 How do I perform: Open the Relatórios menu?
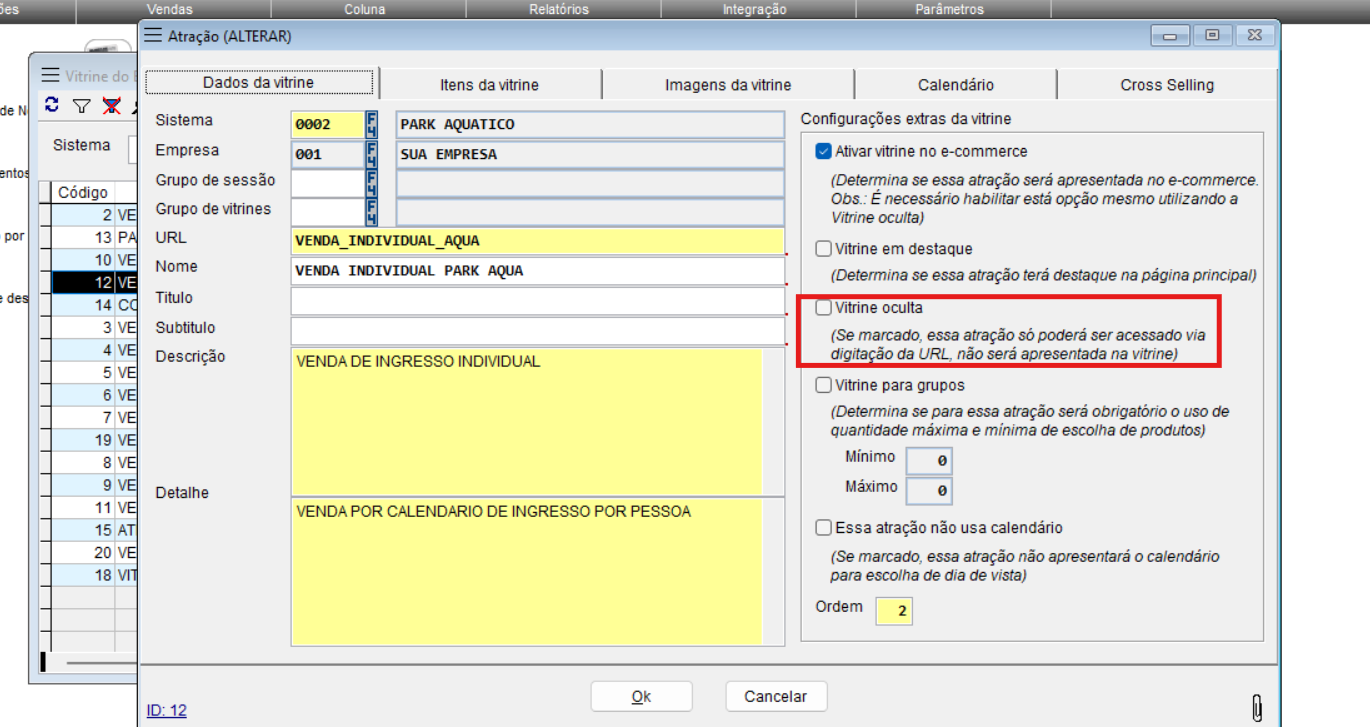[559, 9]
